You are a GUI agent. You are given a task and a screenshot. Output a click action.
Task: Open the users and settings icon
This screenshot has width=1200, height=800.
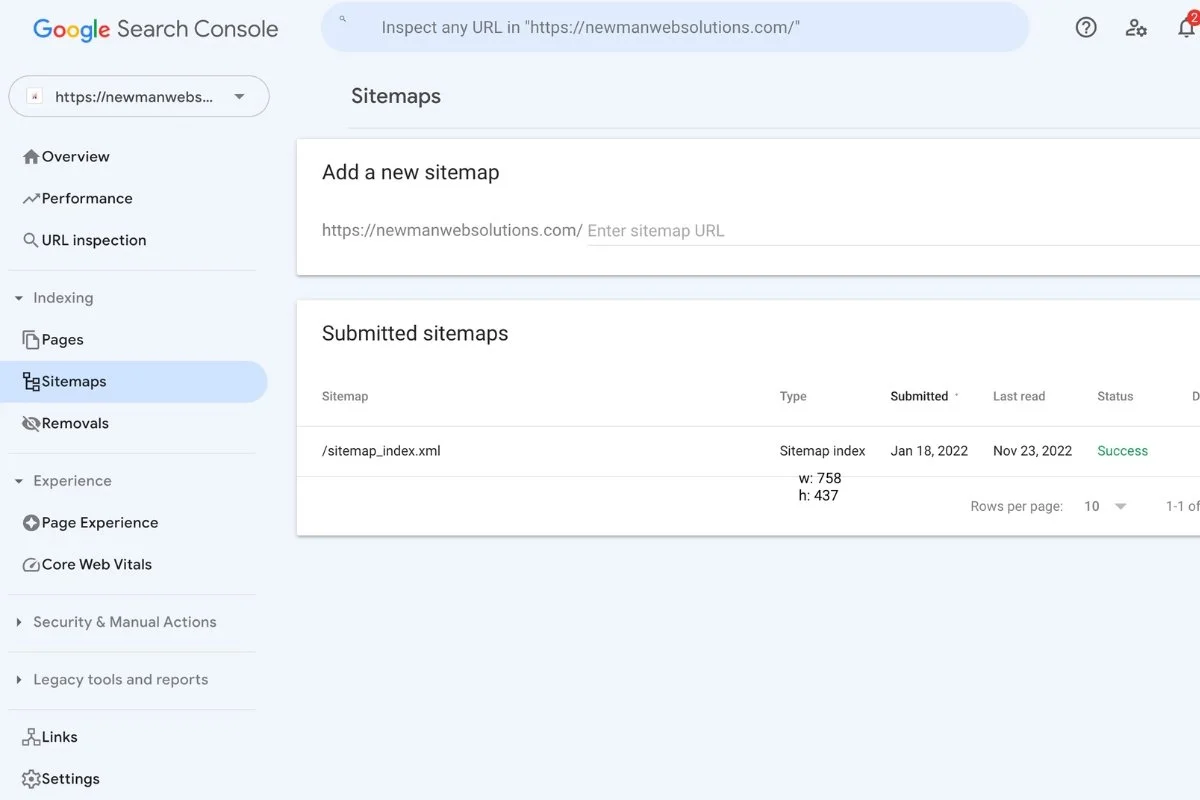1136,28
